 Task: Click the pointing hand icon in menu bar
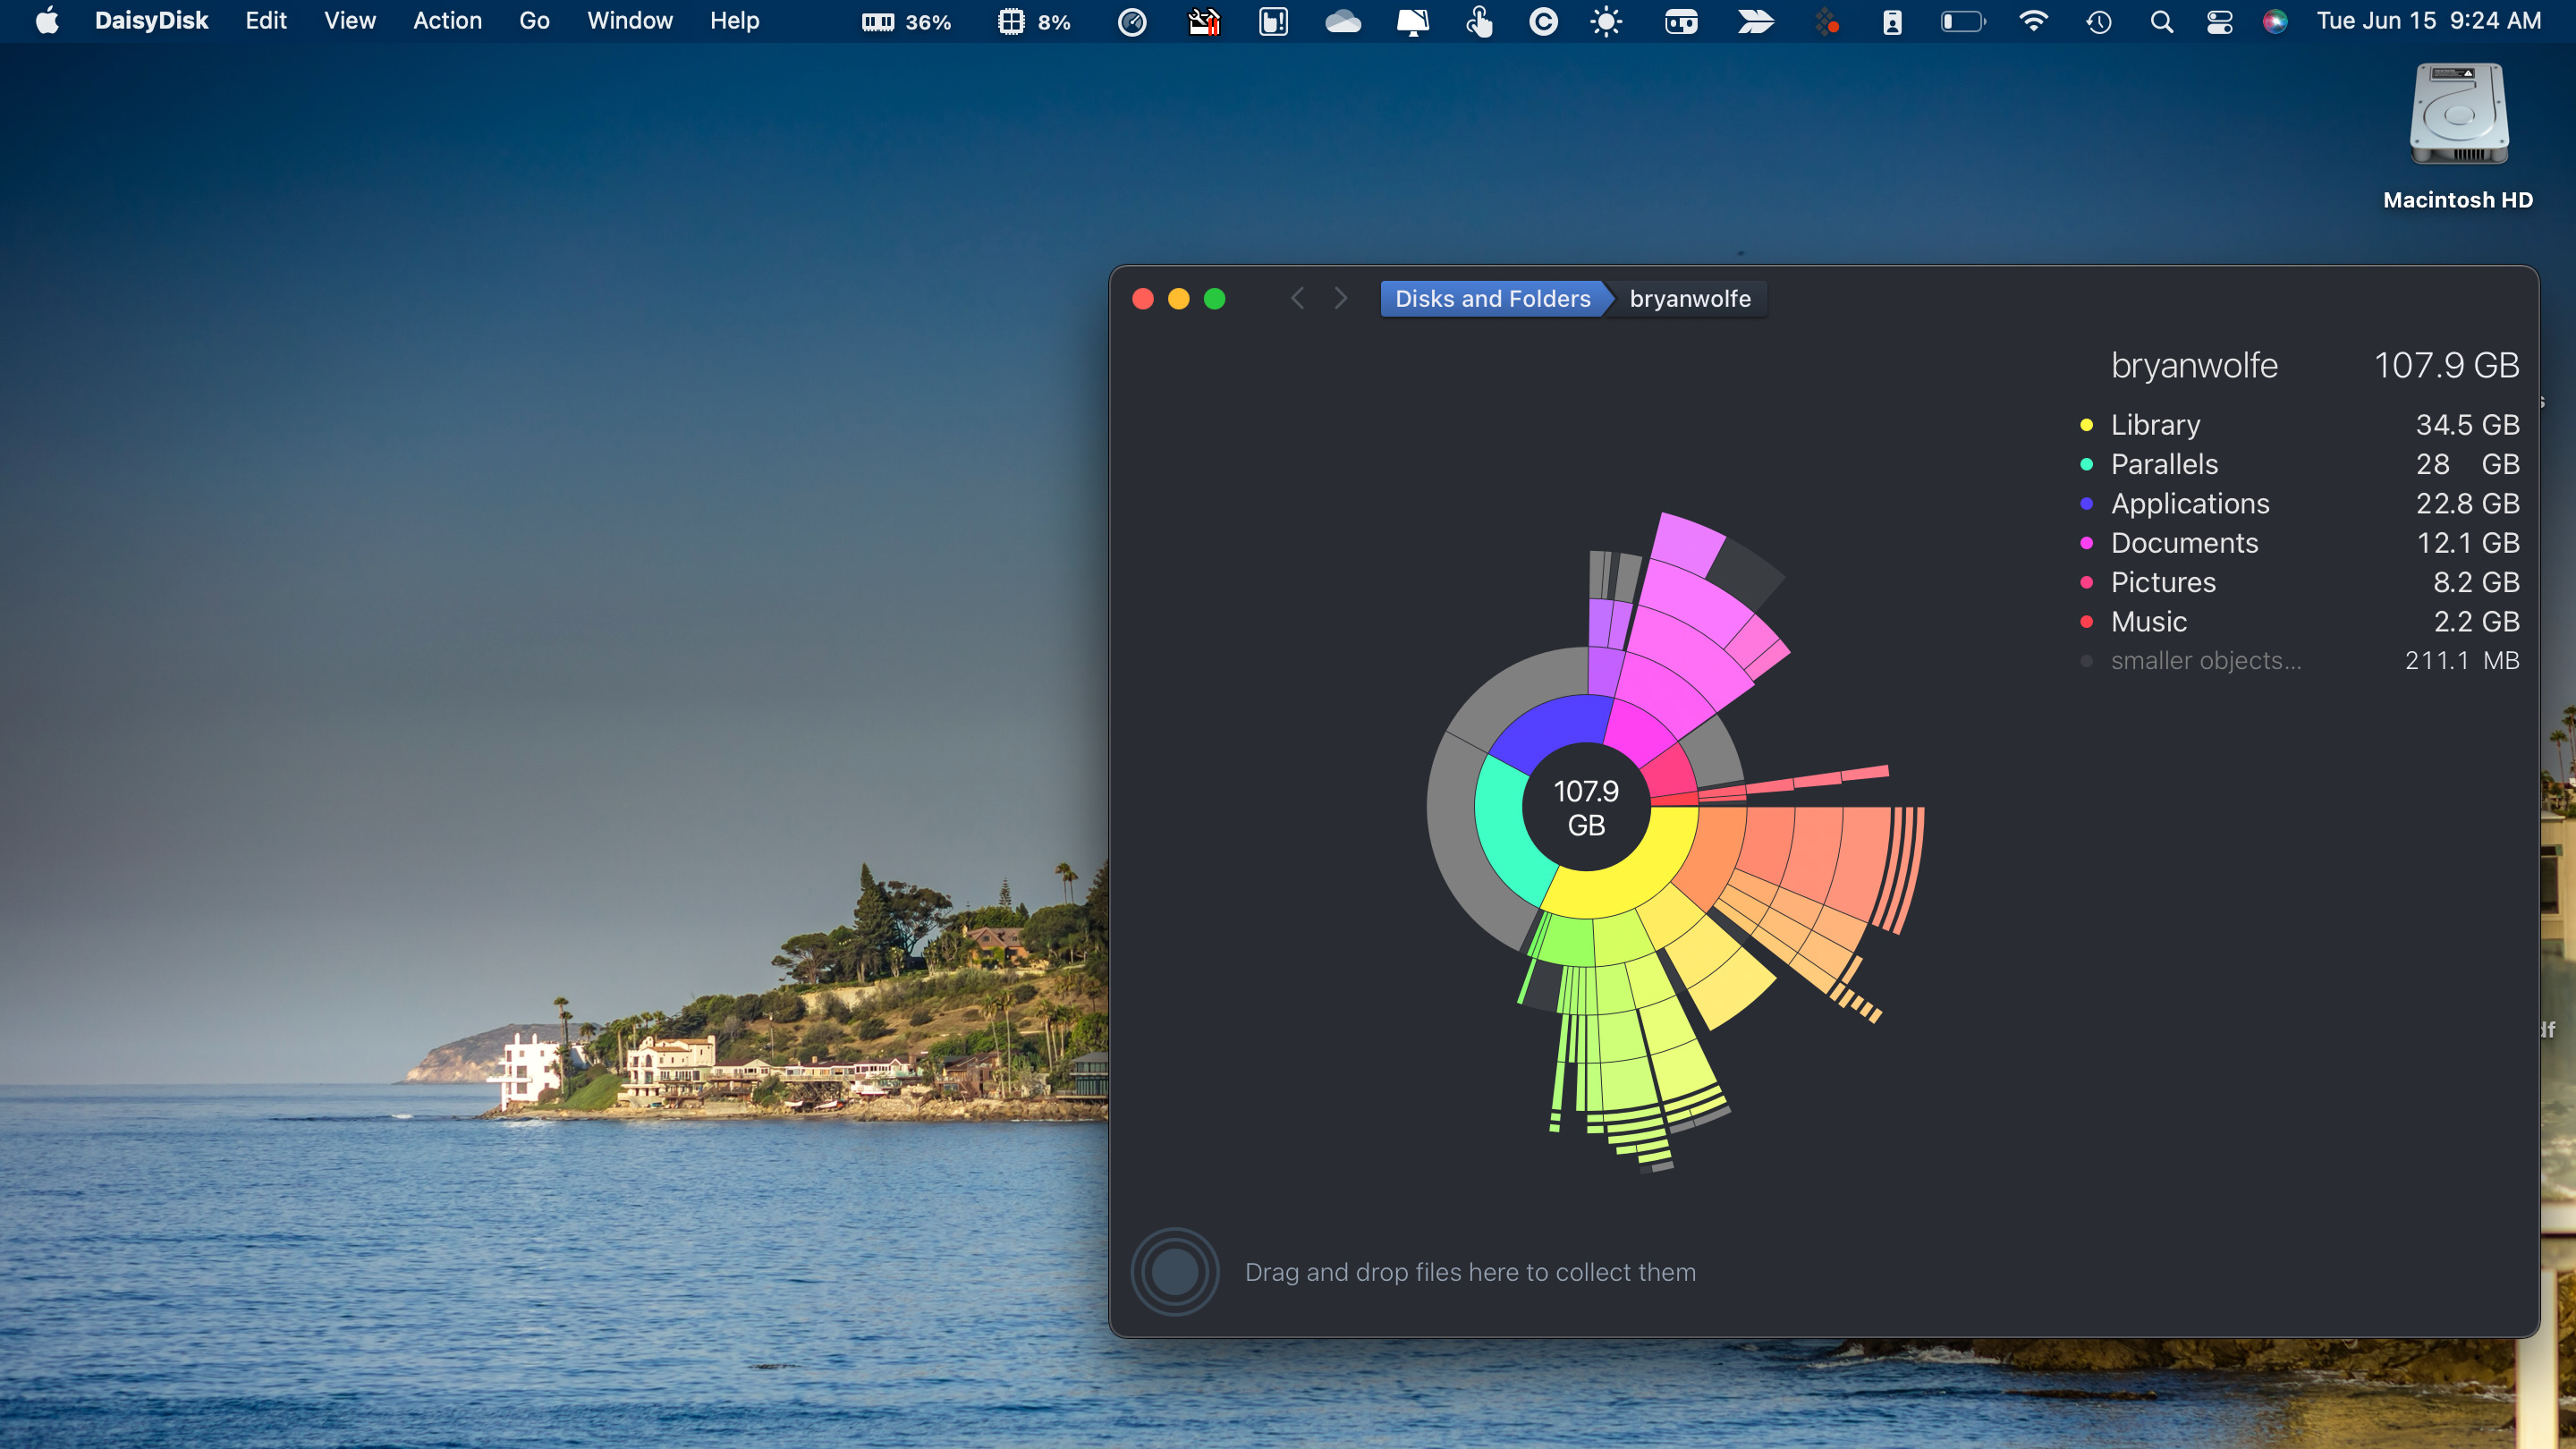click(x=1479, y=21)
